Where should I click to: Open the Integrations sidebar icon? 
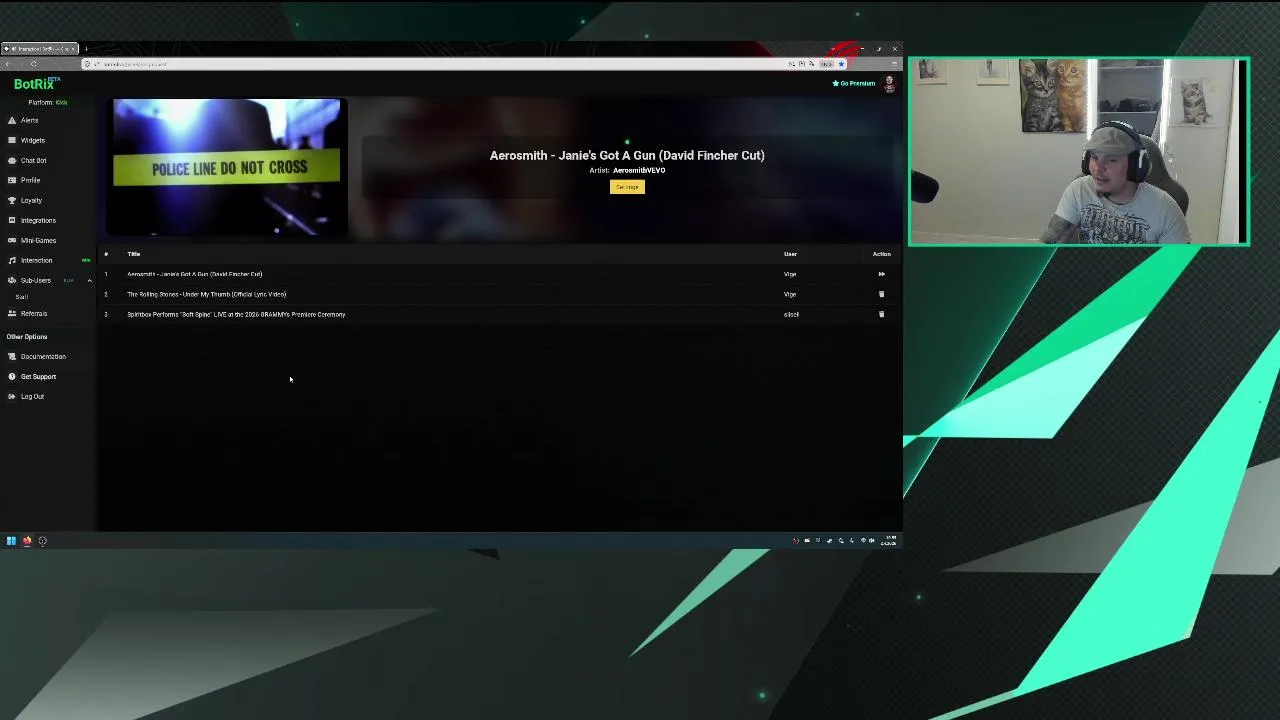(11, 220)
